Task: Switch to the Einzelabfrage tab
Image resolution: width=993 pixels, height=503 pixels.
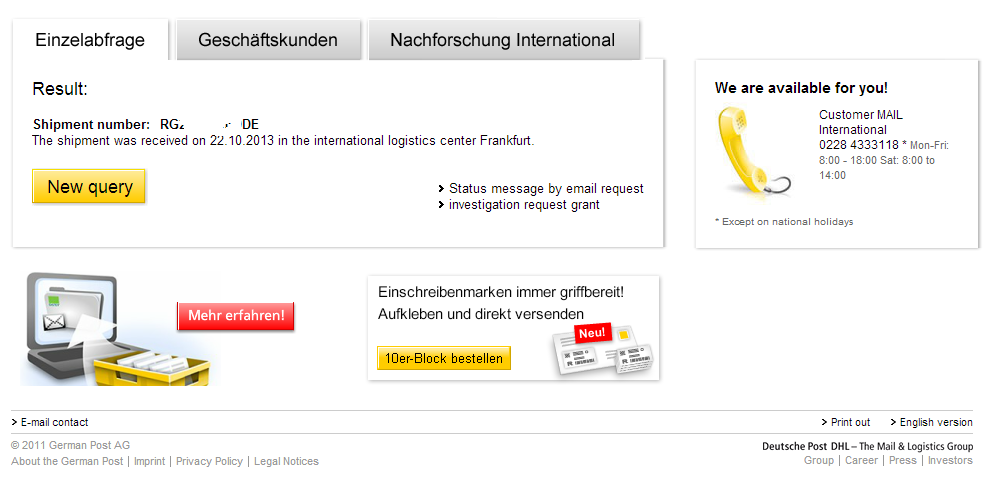Action: tap(90, 40)
